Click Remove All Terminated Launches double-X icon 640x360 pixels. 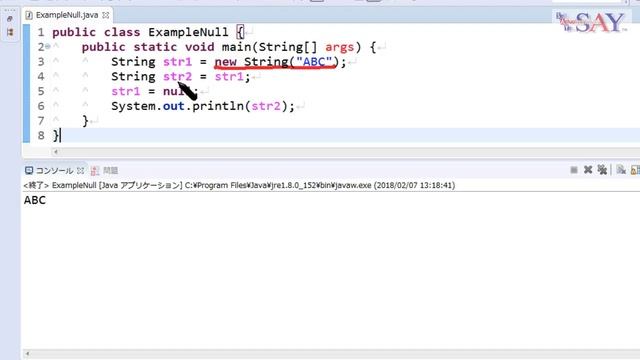coord(602,170)
